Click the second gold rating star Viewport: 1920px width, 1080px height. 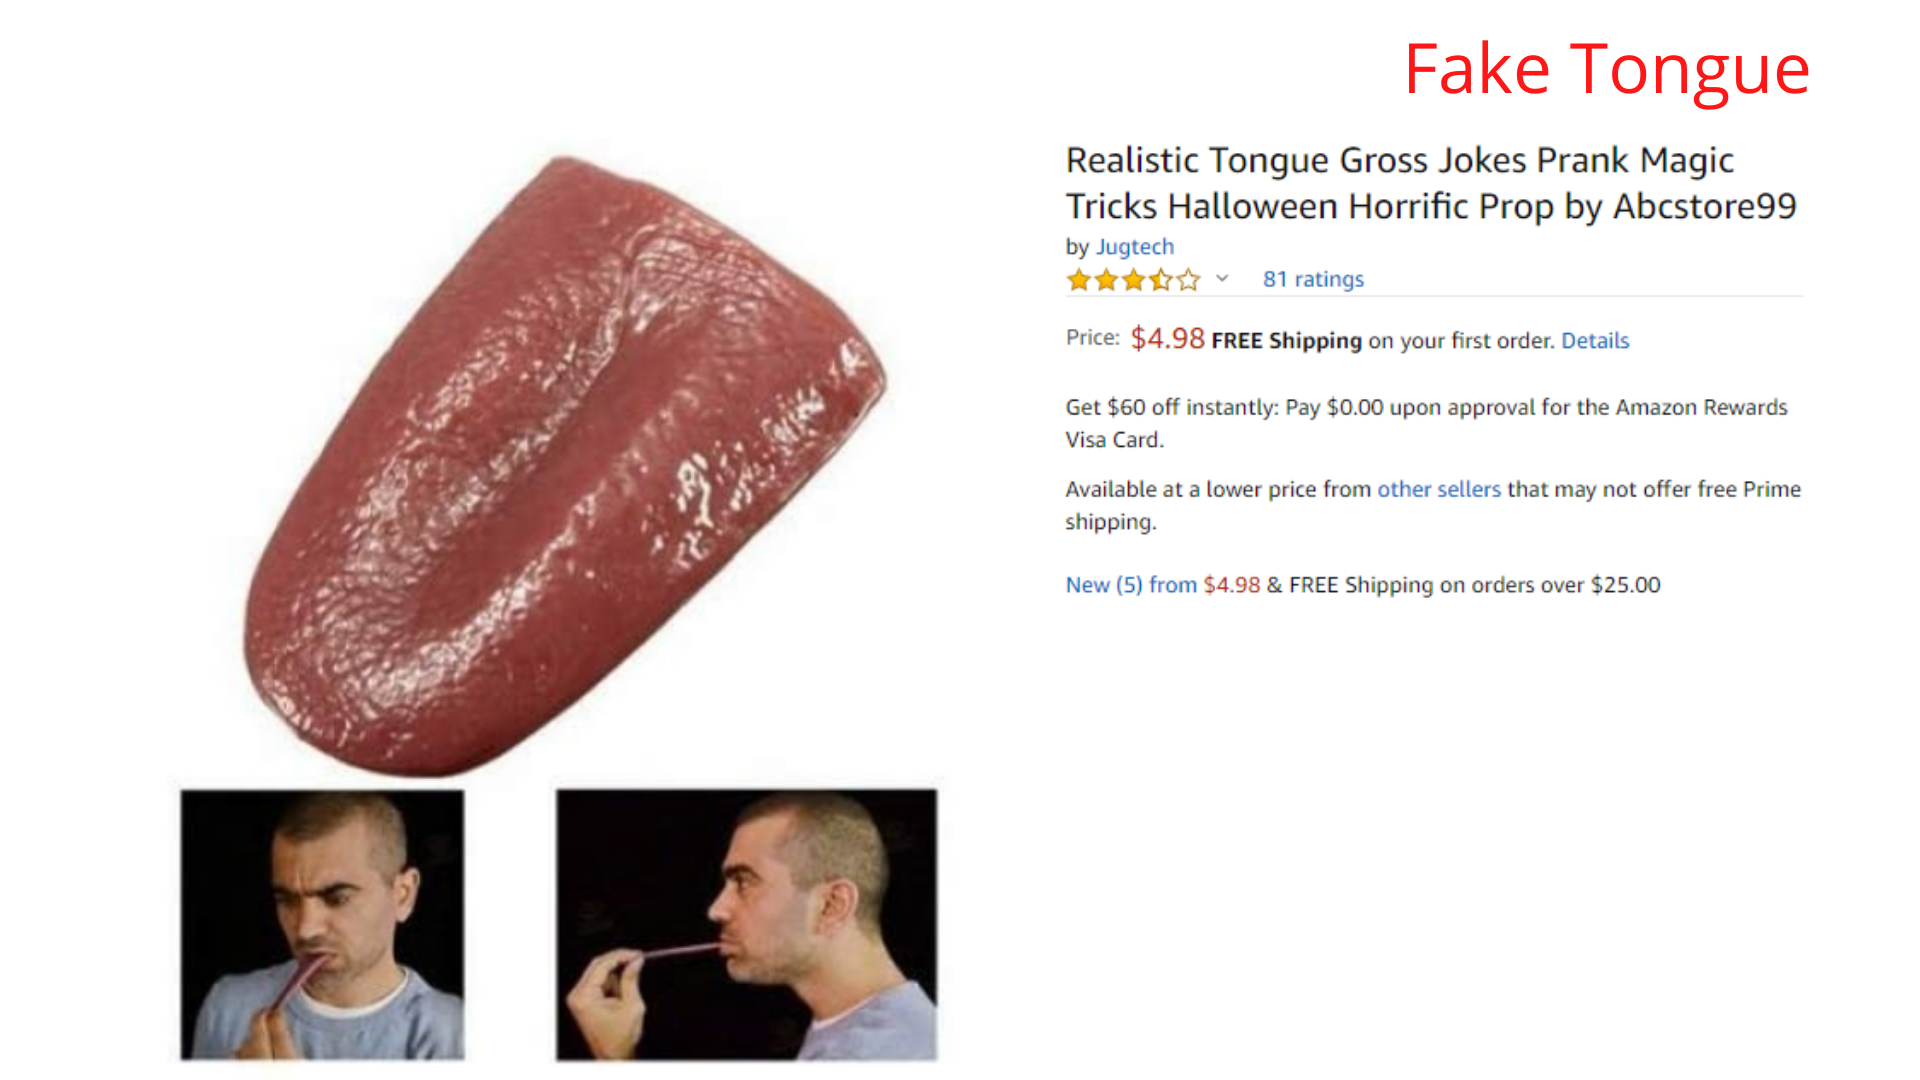pyautogui.click(x=1106, y=280)
